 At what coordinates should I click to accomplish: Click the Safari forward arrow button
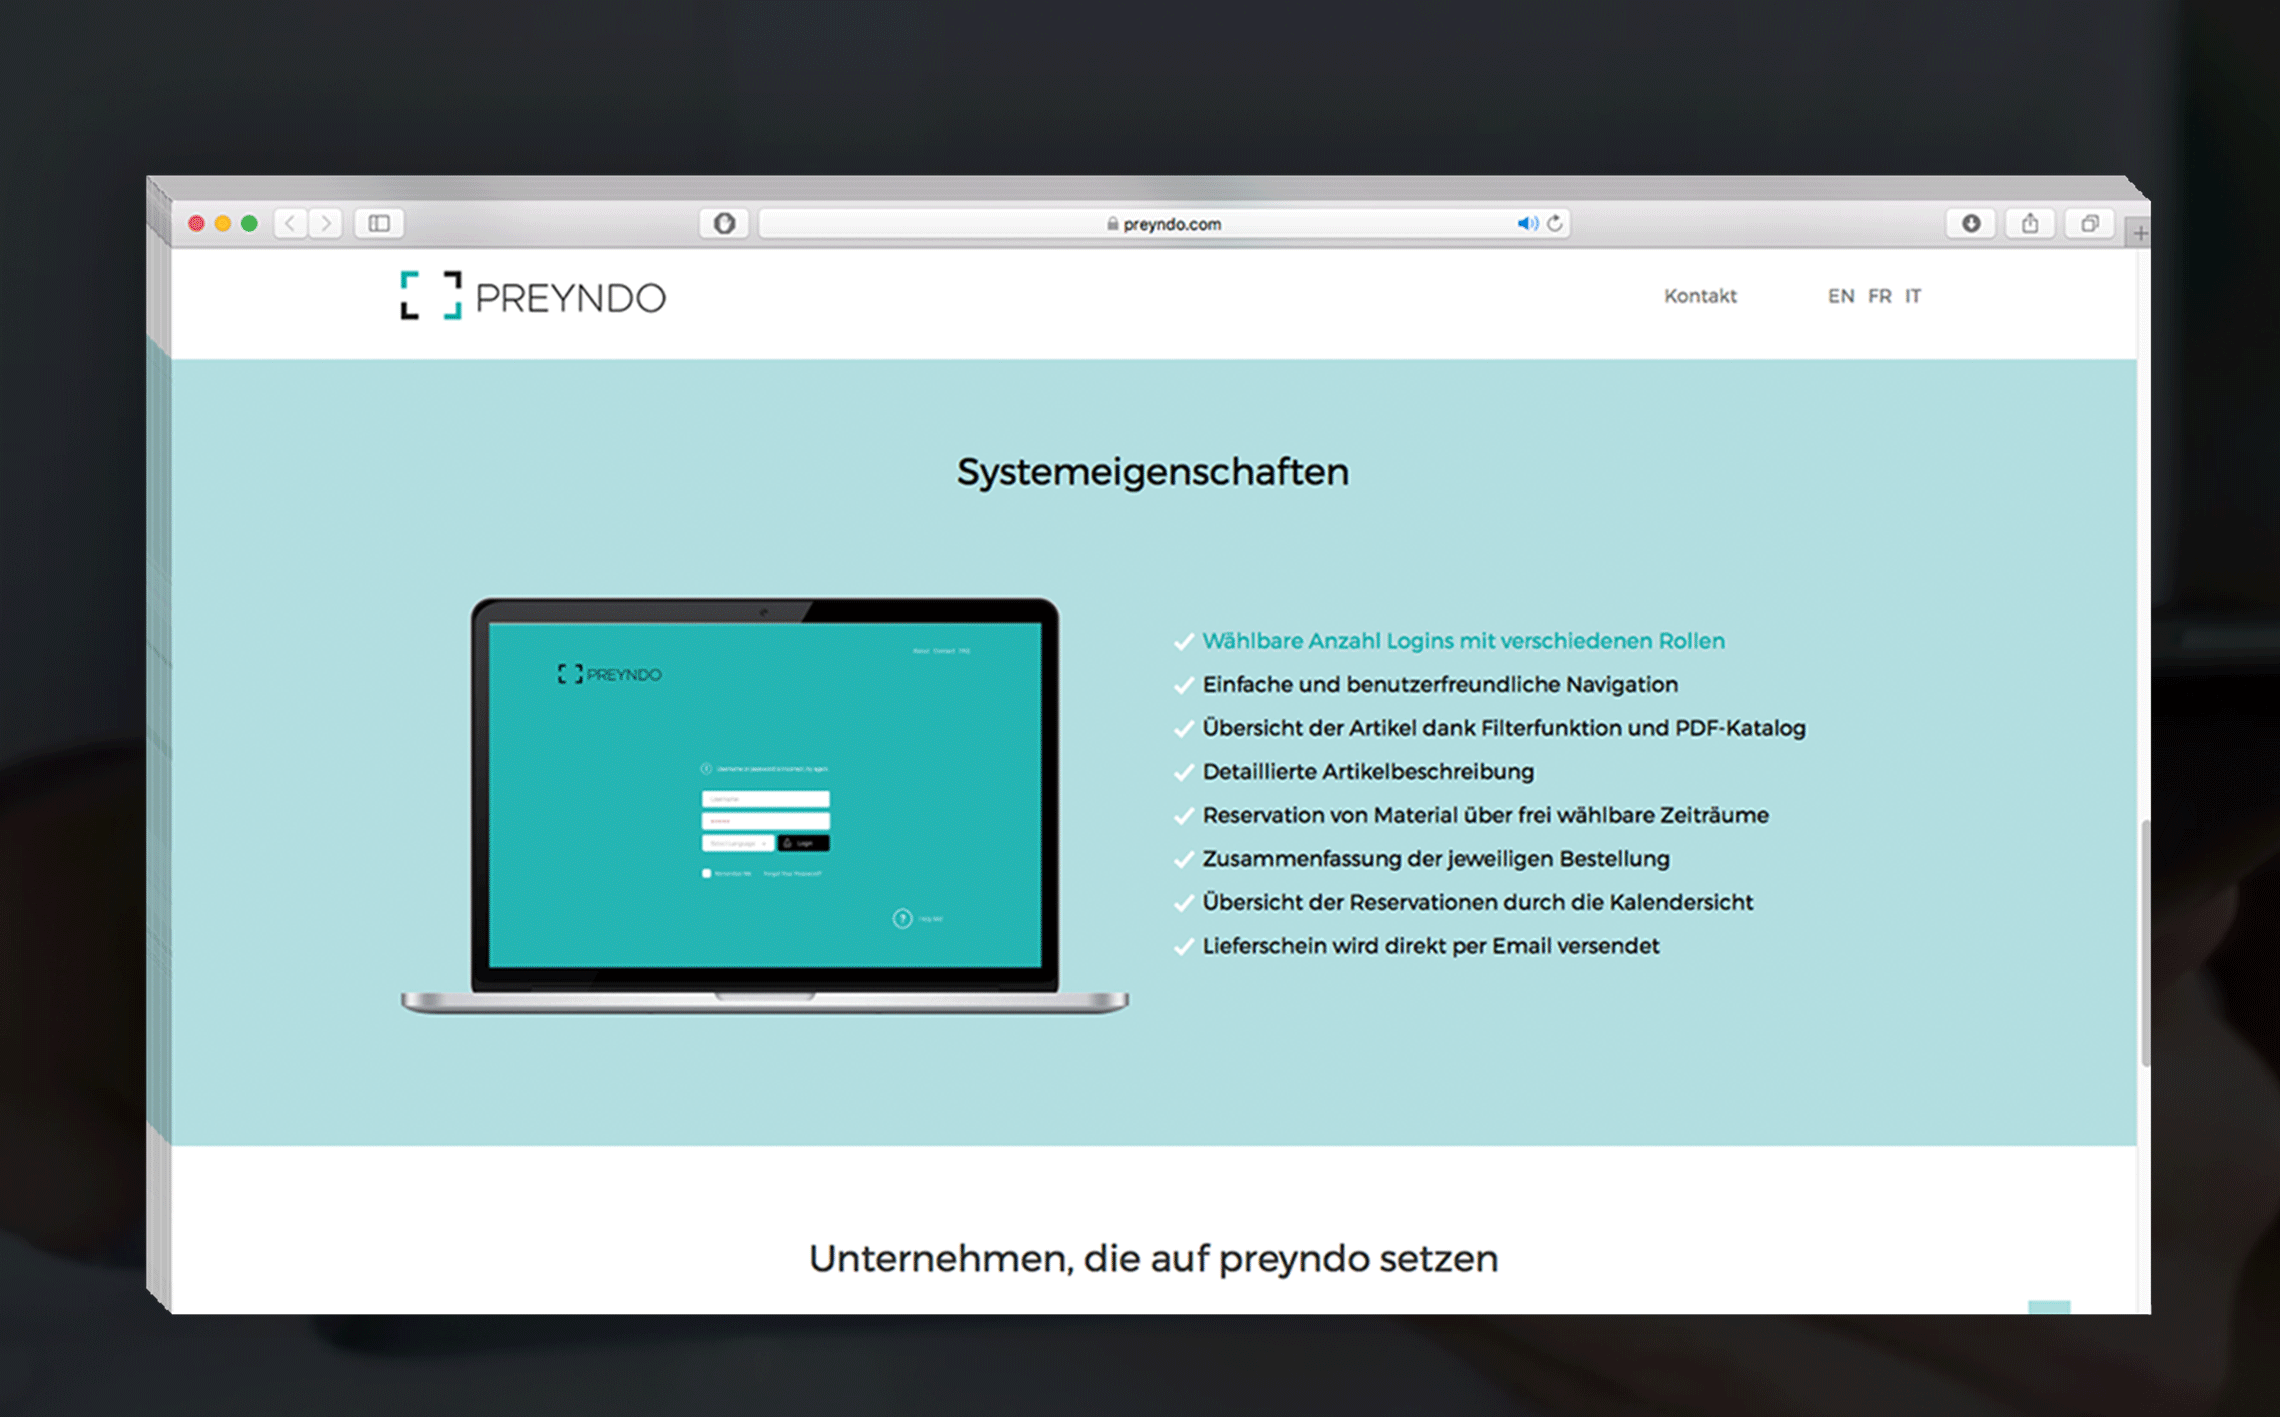coord(326,223)
